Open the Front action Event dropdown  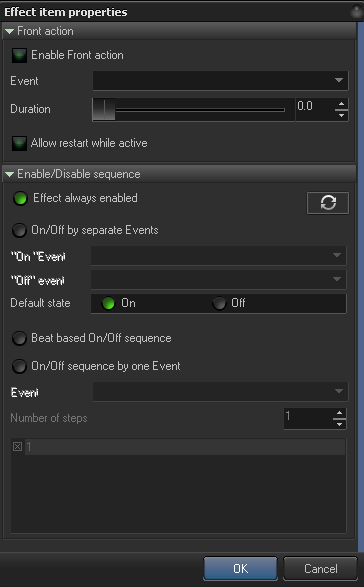220,80
